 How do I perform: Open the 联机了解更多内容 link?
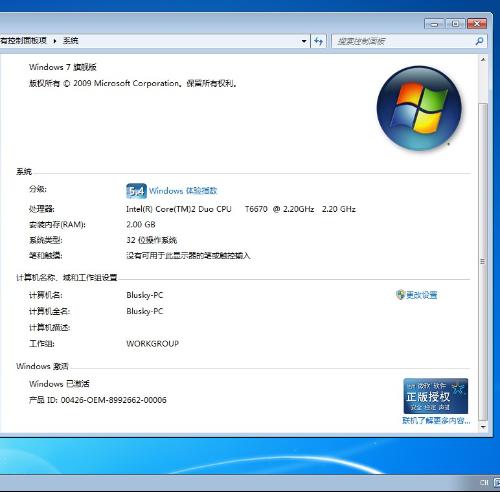[x=436, y=420]
